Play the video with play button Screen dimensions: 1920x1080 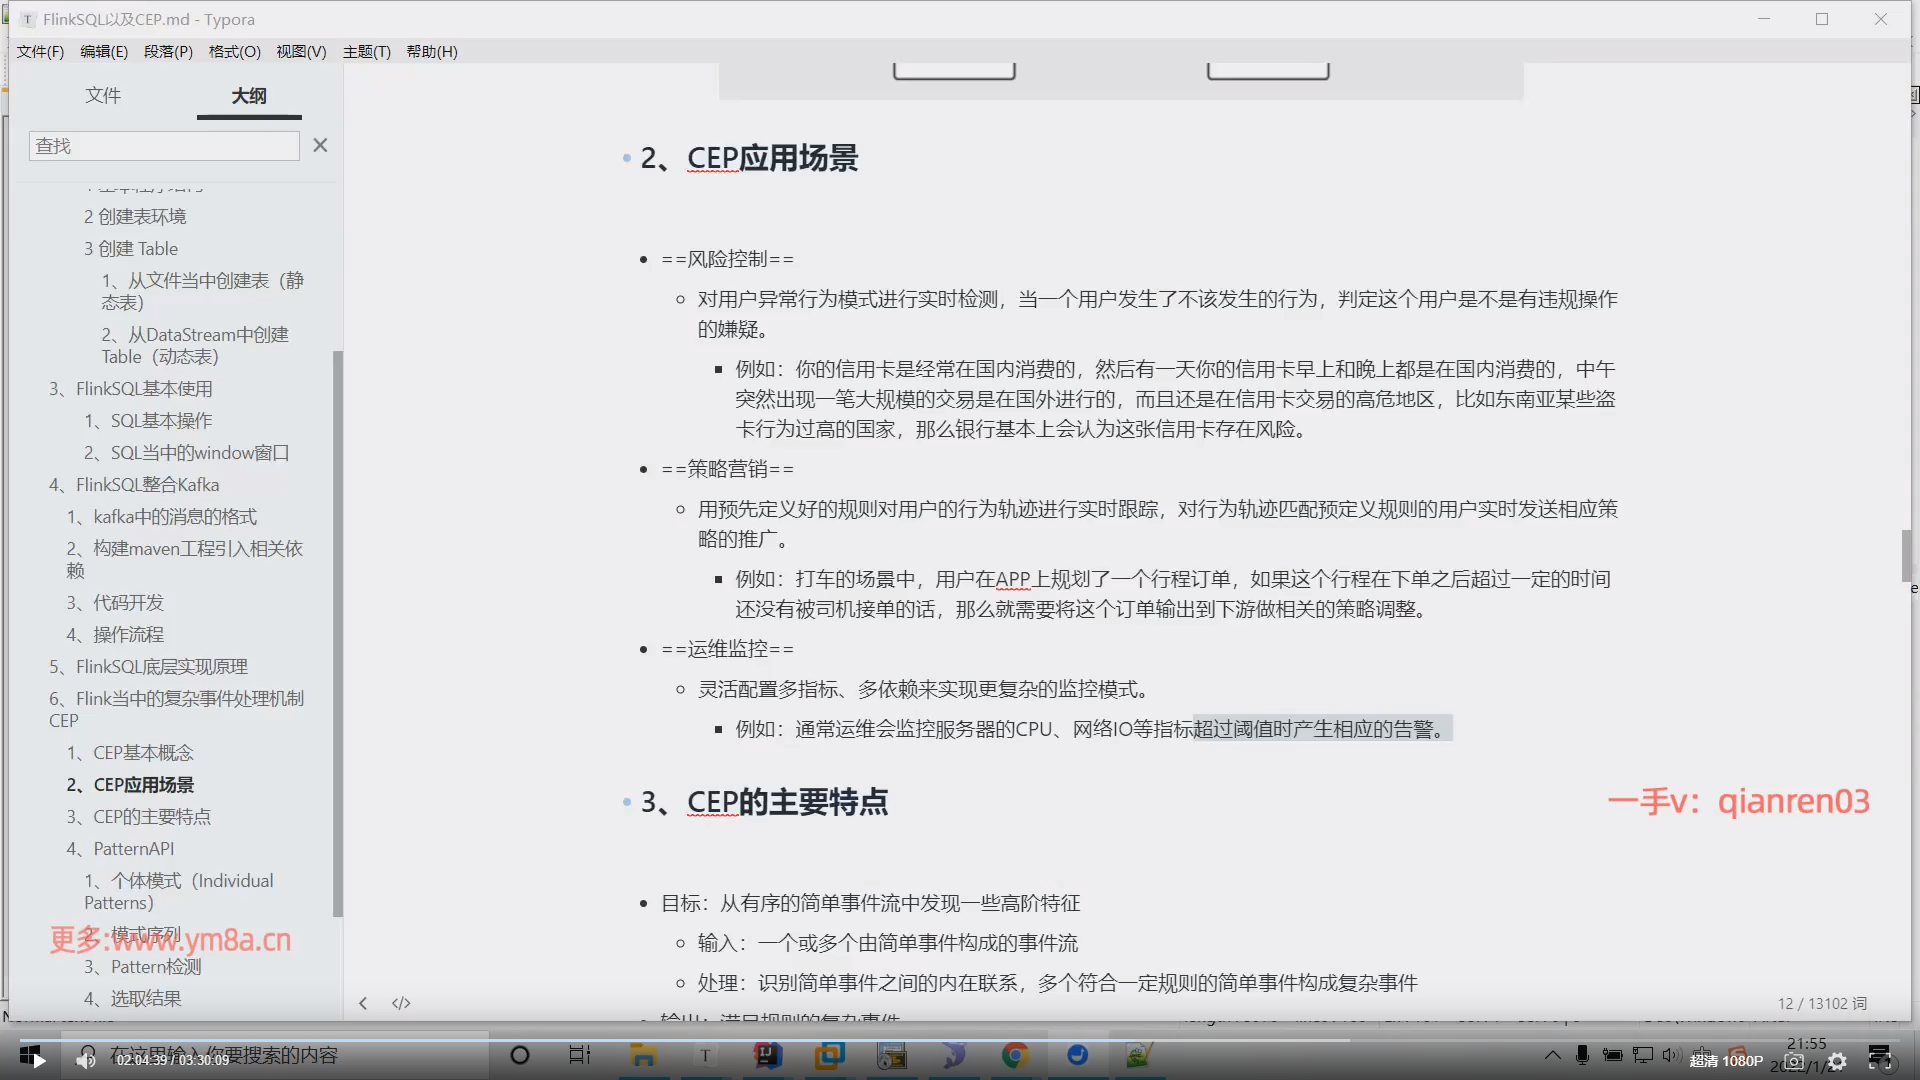[x=38, y=1060]
